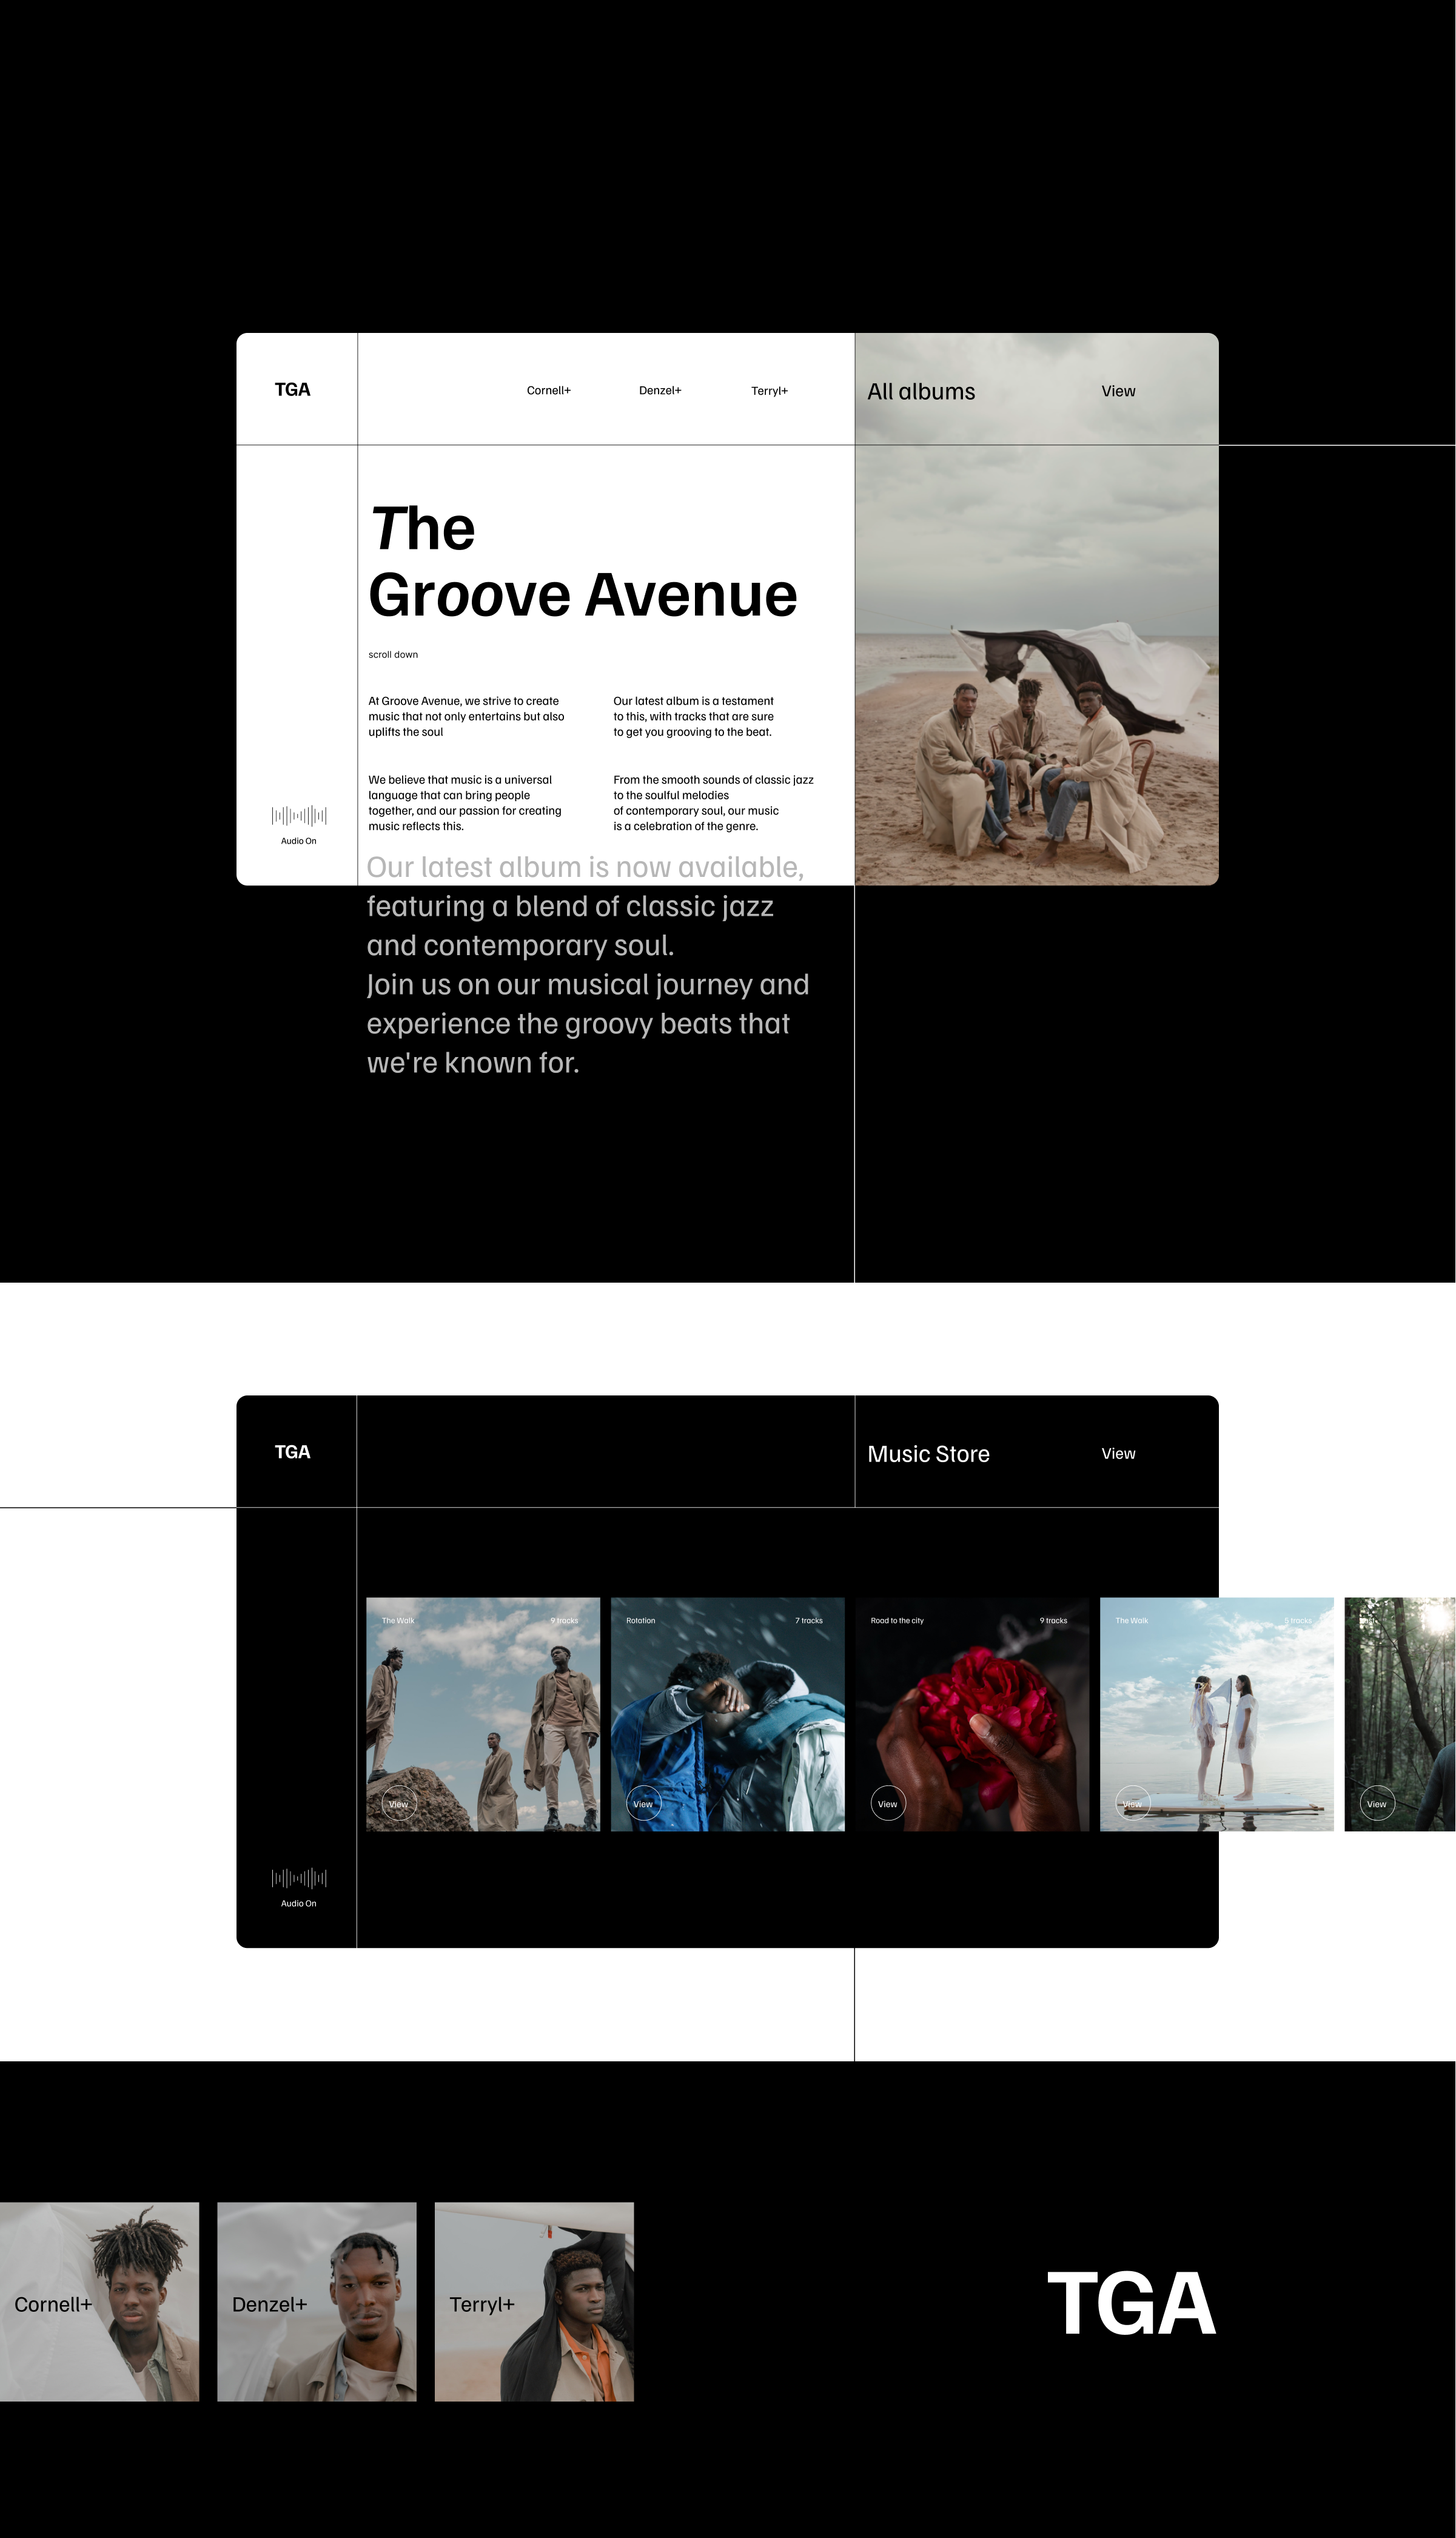Select the Rotation album cover image
This screenshot has height=2538, width=1456.
tap(727, 1714)
